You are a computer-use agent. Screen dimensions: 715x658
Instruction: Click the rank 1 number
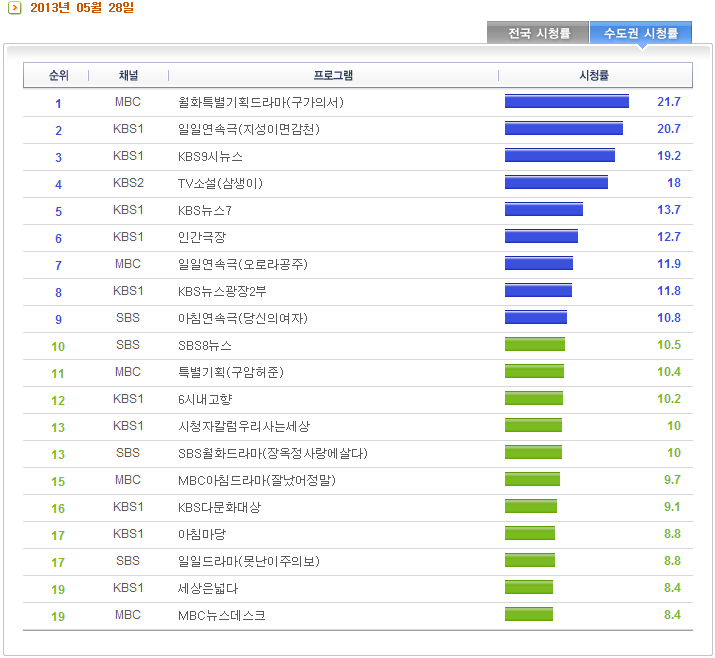click(x=58, y=104)
